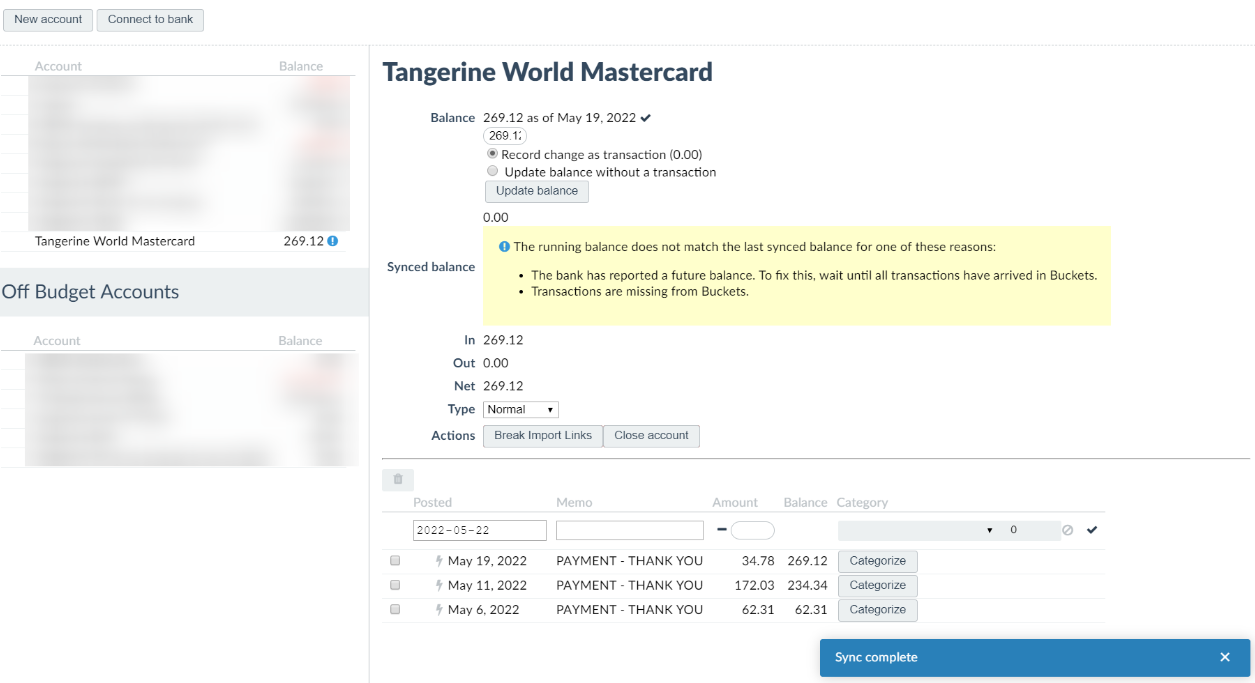Categorize the May 6, 2022 payment
This screenshot has width=1255, height=683.
click(x=877, y=609)
